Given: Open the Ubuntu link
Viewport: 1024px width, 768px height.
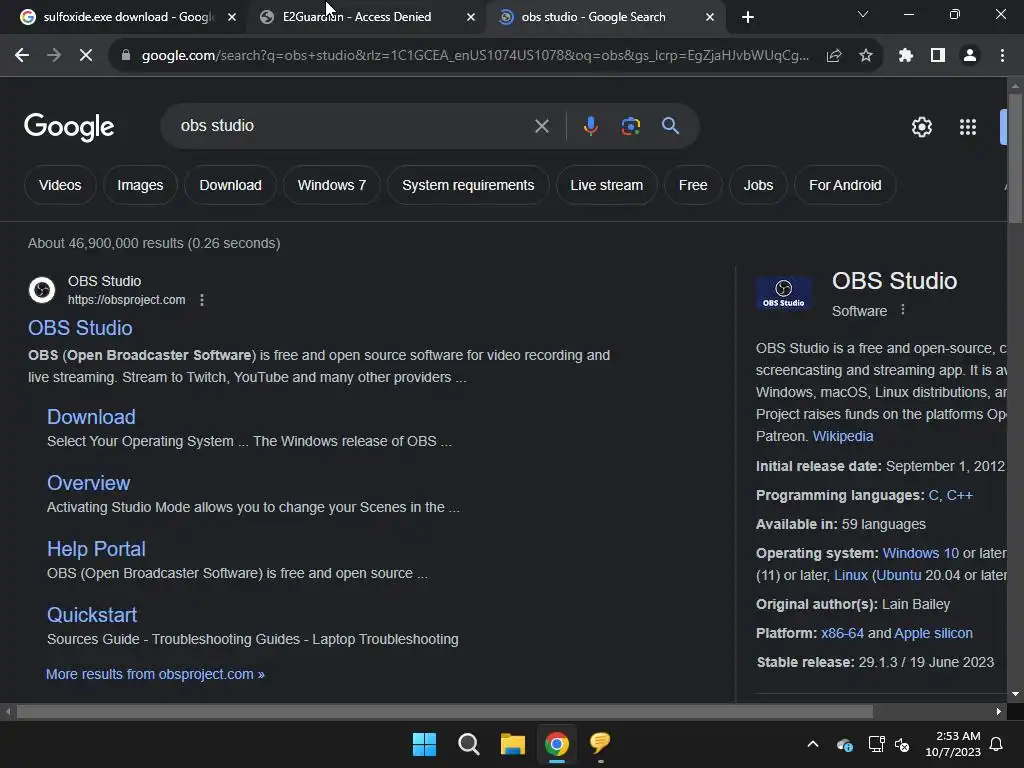Looking at the screenshot, I should point(899,575).
